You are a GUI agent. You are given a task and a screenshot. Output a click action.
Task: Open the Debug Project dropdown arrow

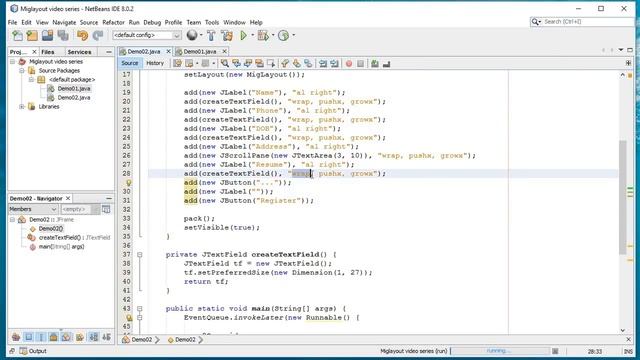[x=273, y=35]
